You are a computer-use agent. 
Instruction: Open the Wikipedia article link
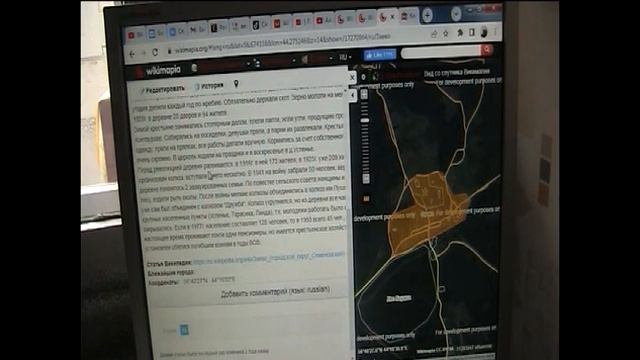(x=269, y=258)
